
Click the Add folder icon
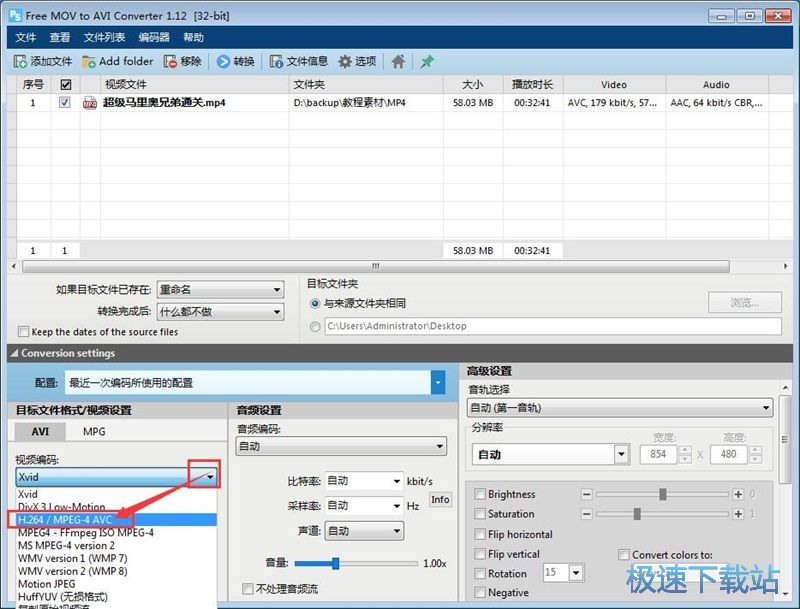click(x=89, y=61)
